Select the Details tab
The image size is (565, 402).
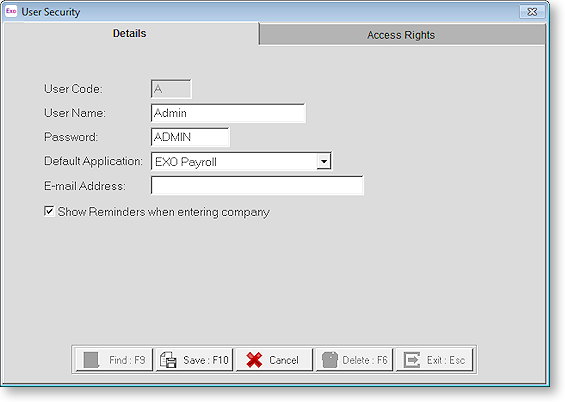pos(130,34)
